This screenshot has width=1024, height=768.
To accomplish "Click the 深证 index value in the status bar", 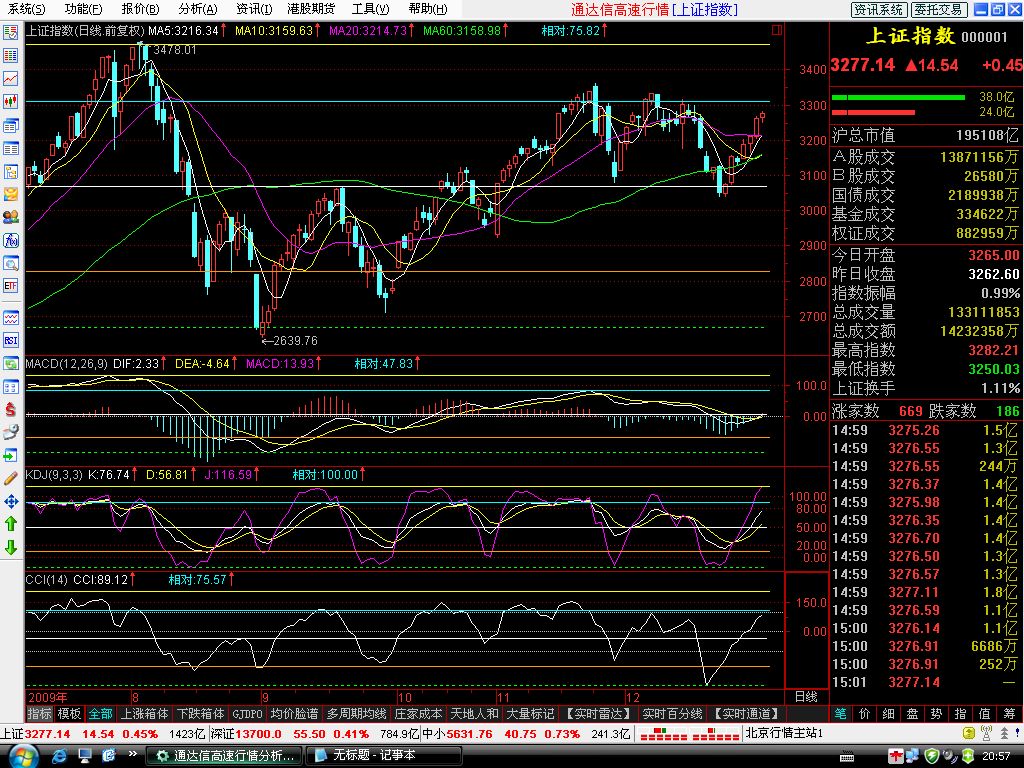I will [259, 733].
